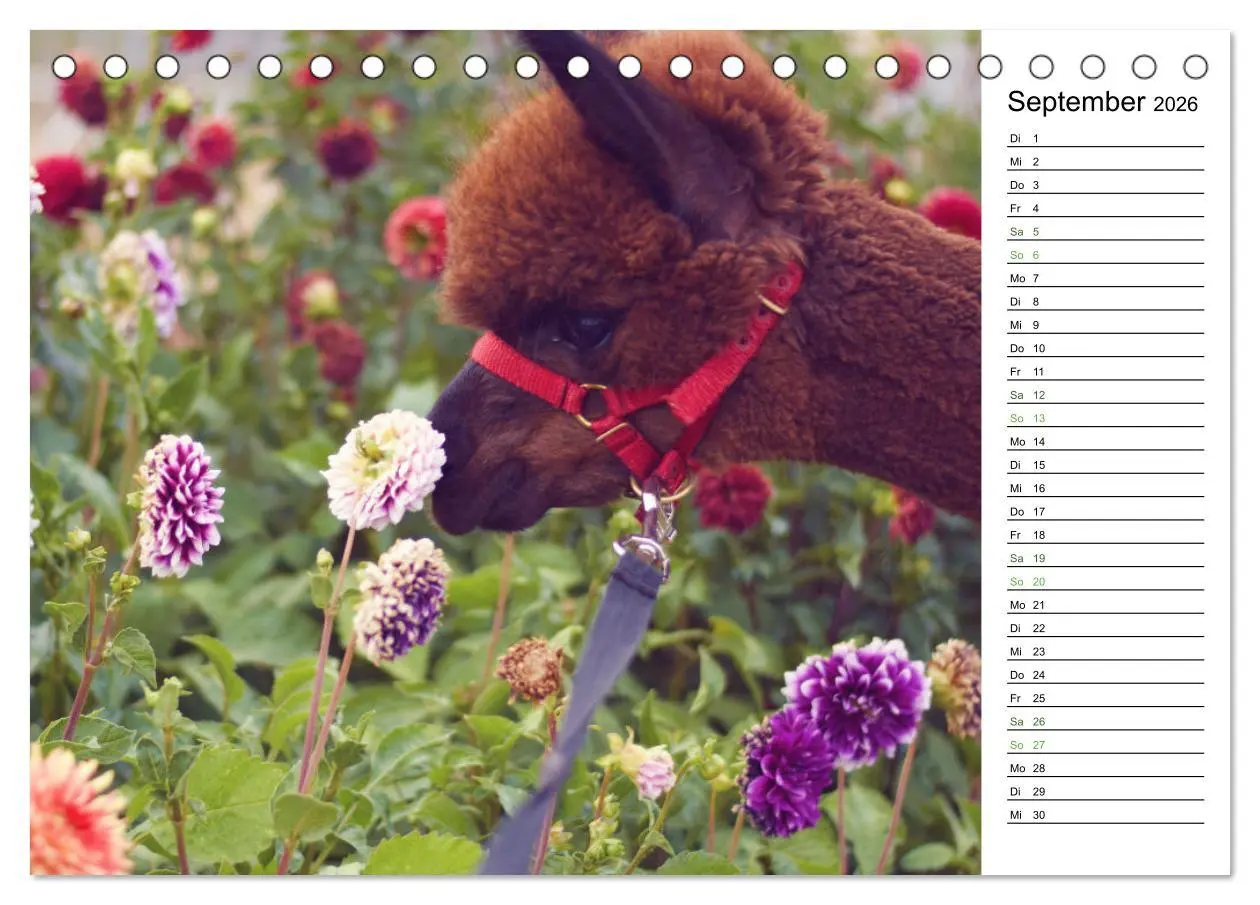Viewport: 1260px width, 905px height.
Task: Click the Mo 21 date row
Action: coord(1105,605)
